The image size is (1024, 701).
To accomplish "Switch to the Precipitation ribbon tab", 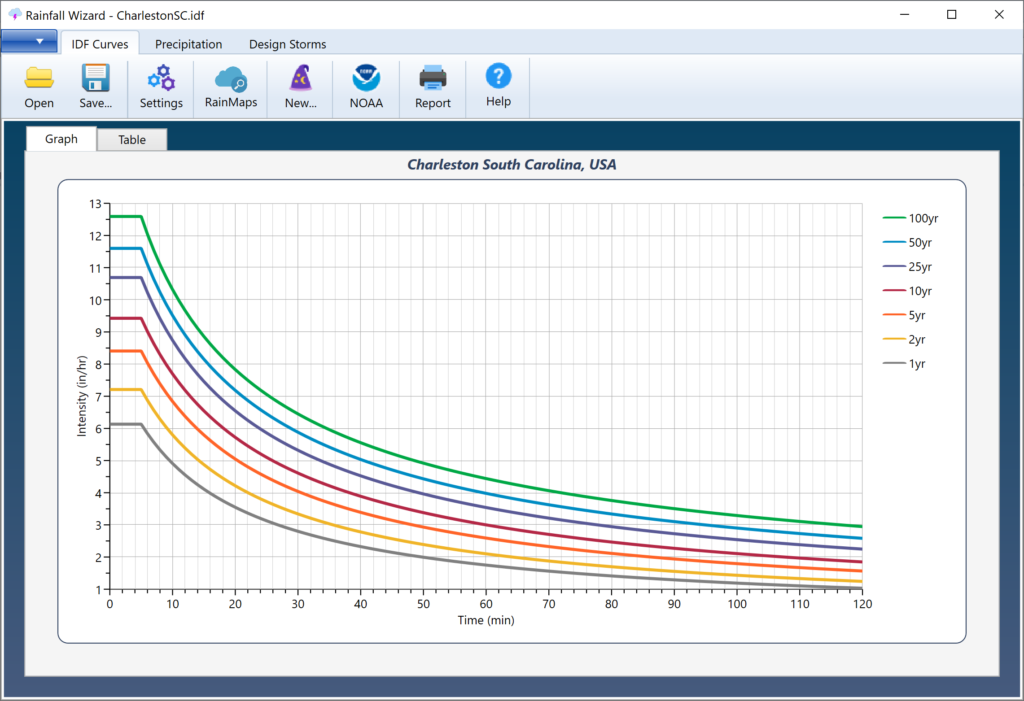I will pos(188,44).
